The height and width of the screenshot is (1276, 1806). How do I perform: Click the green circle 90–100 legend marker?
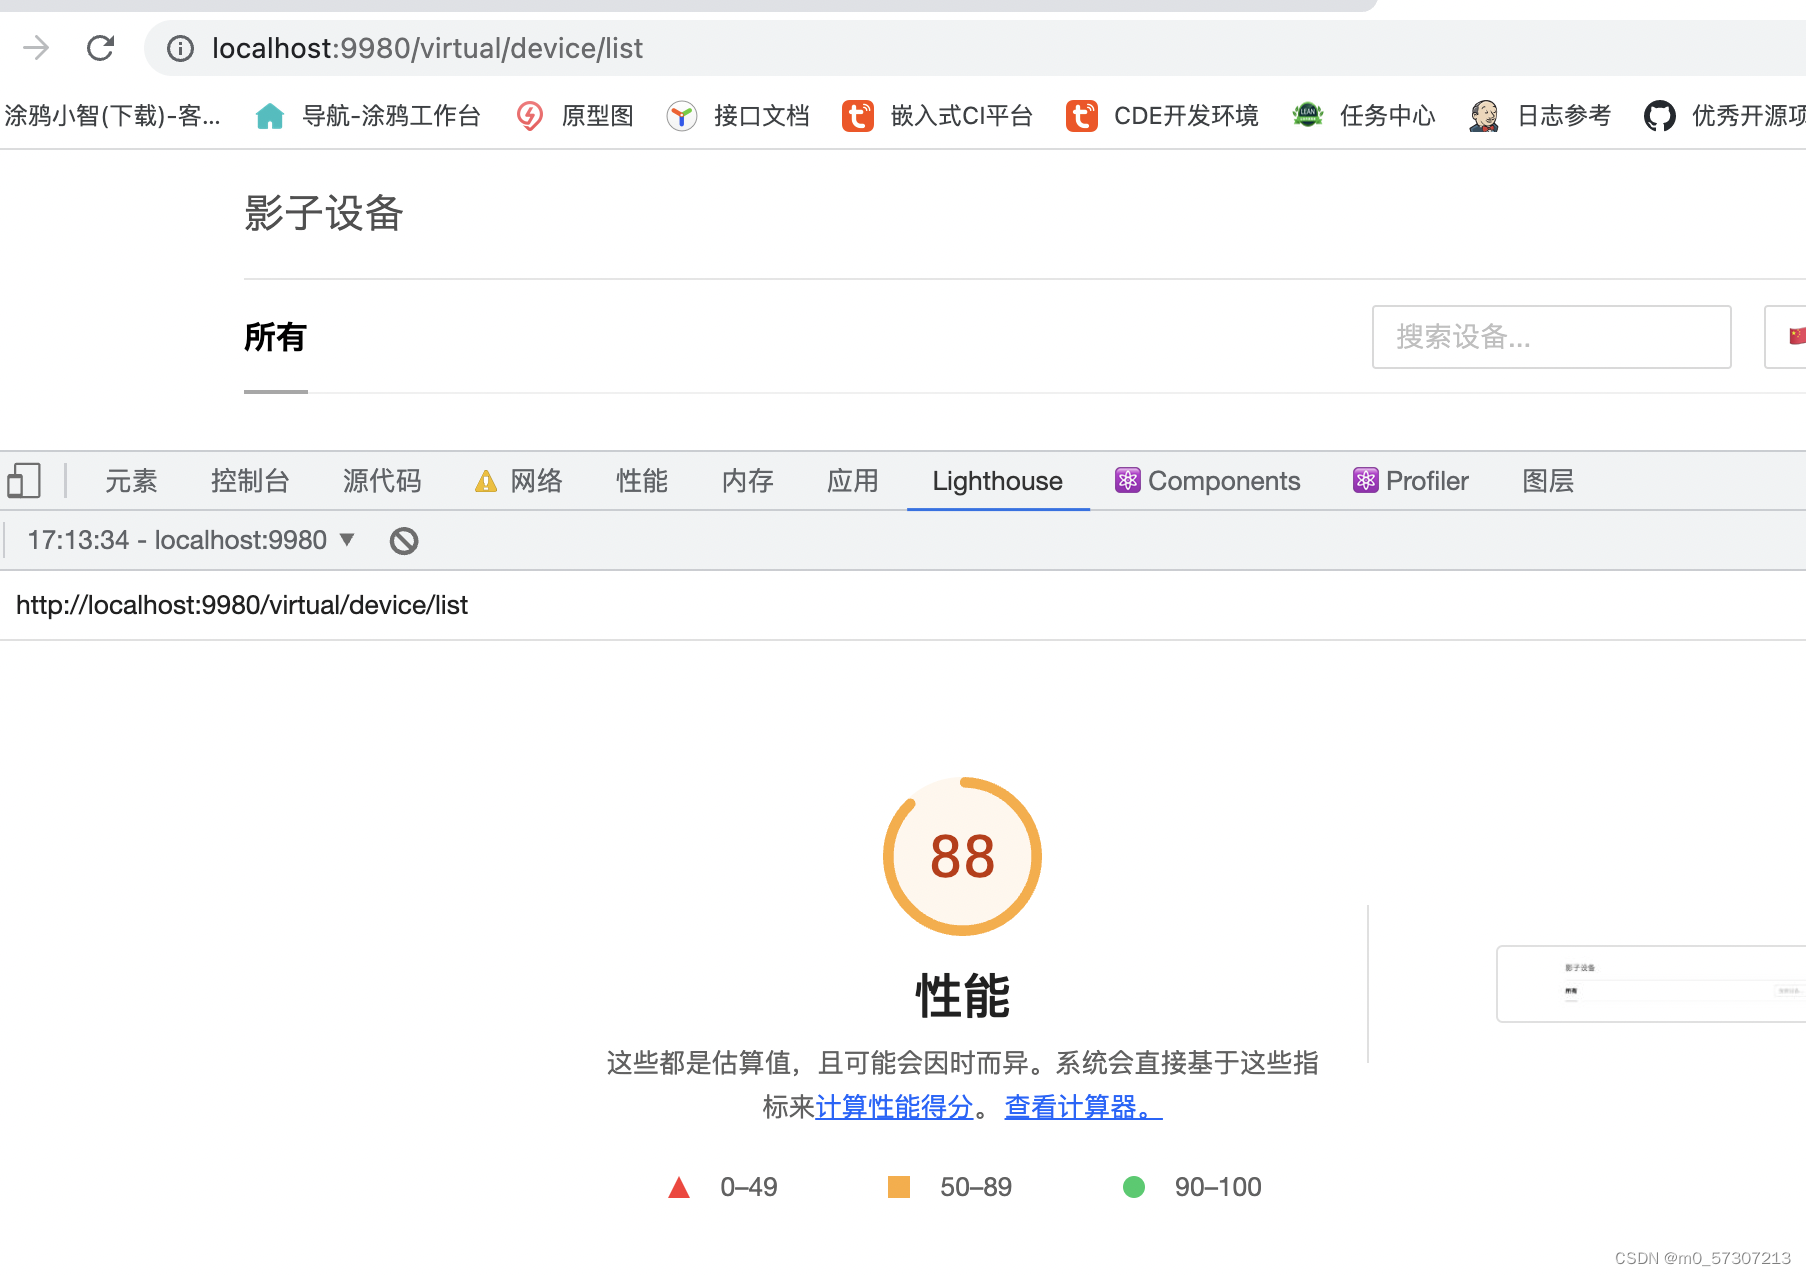1134,1187
